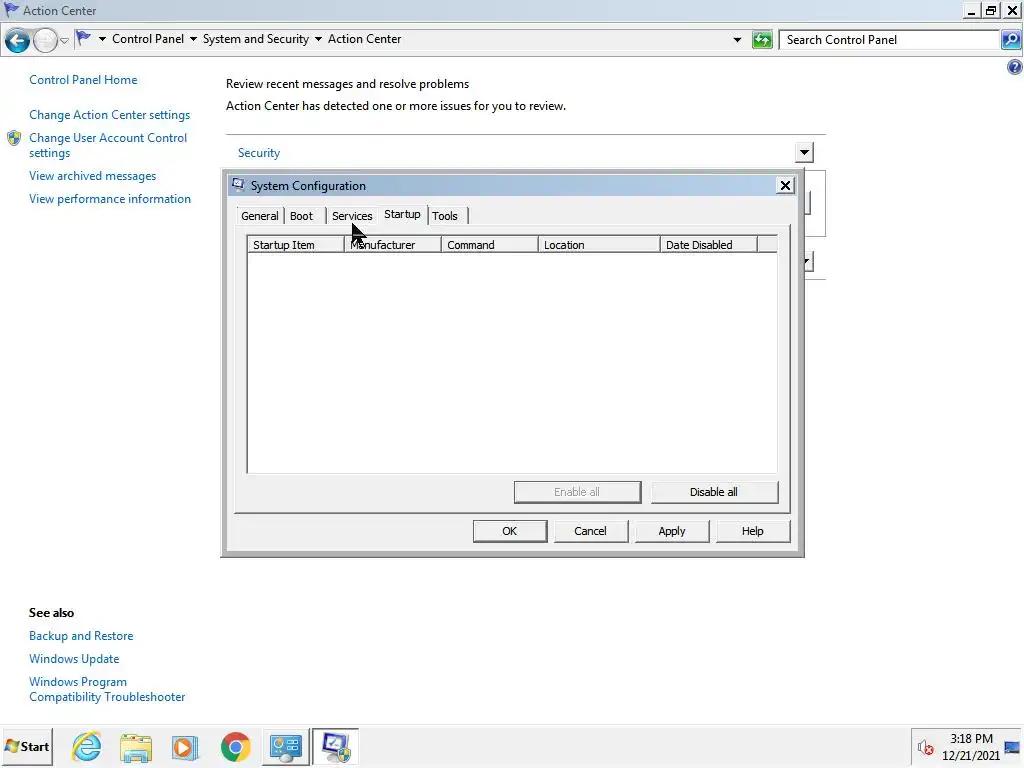Click Cancel in System Configuration
1024x768 pixels.
(590, 531)
